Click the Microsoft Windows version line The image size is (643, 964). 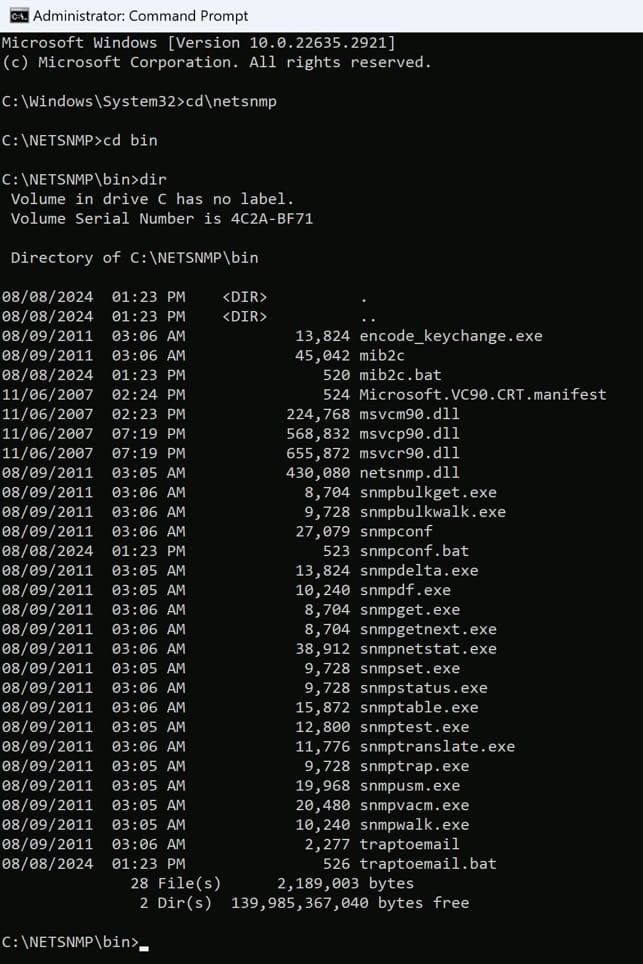[199, 43]
